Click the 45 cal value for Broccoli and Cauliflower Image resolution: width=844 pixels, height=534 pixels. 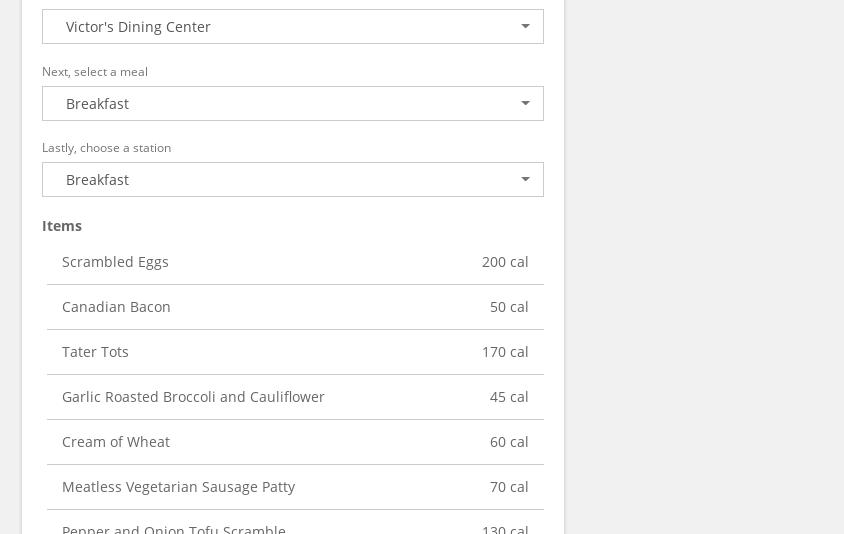tap(509, 397)
